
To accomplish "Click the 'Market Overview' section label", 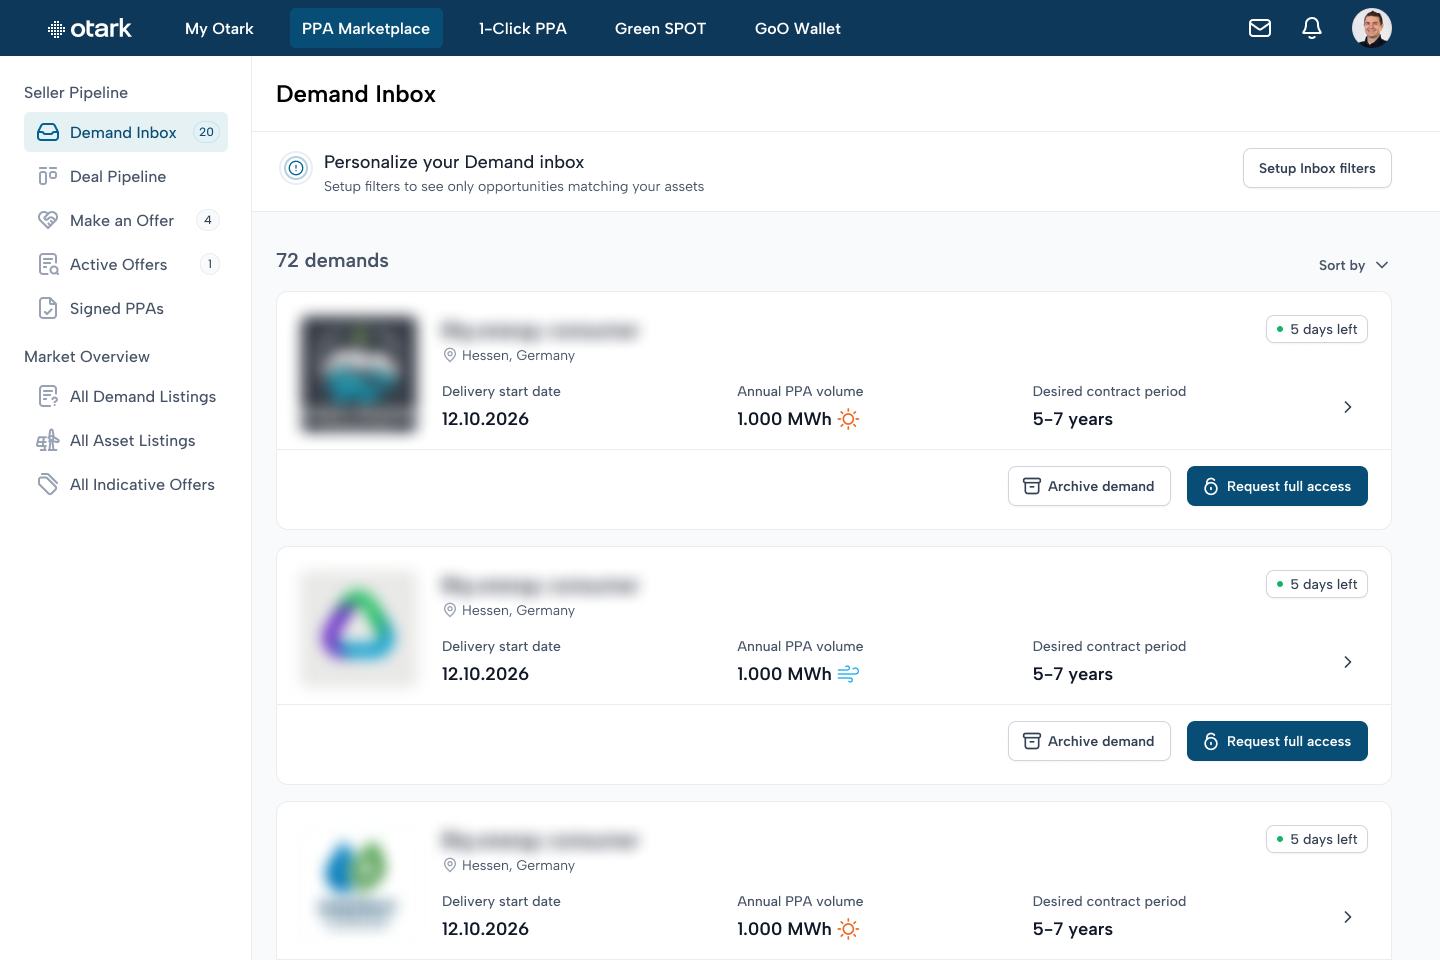I will click(x=87, y=356).
